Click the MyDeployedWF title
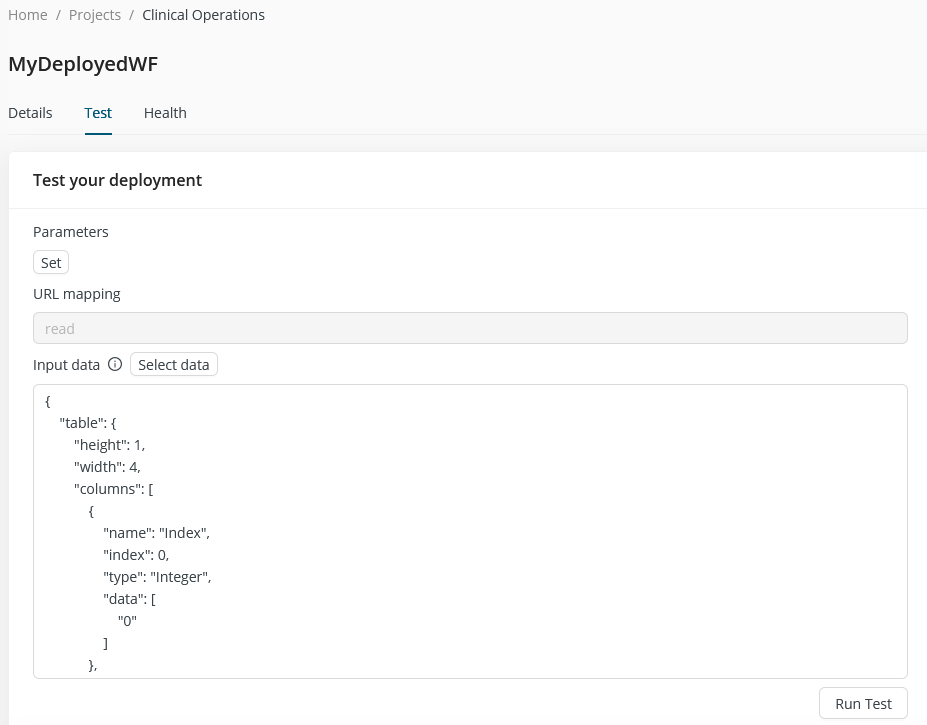This screenshot has width=927, height=725. click(83, 64)
